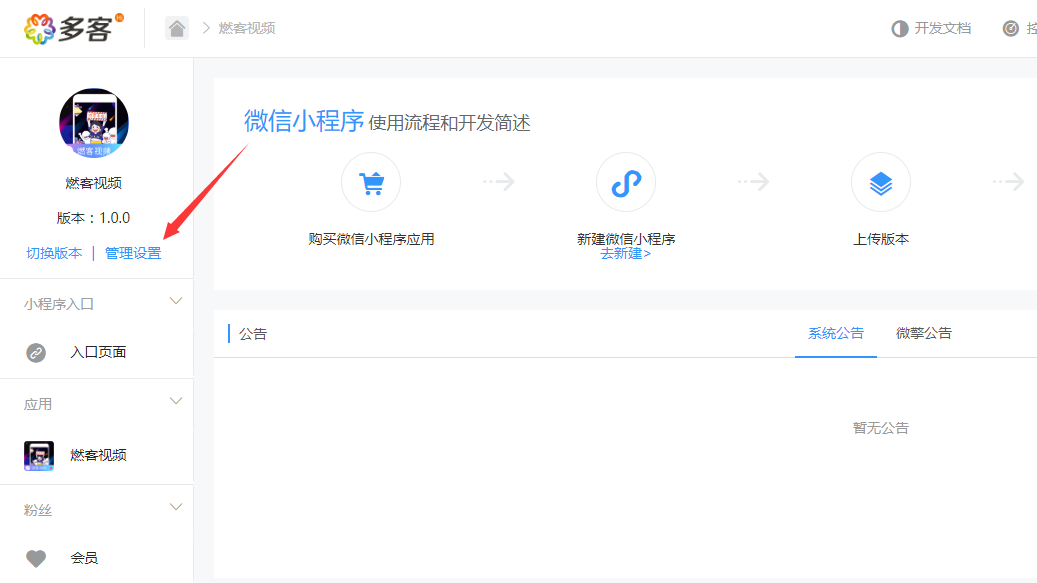Click the 燃客视频 round avatar

click(x=94, y=123)
